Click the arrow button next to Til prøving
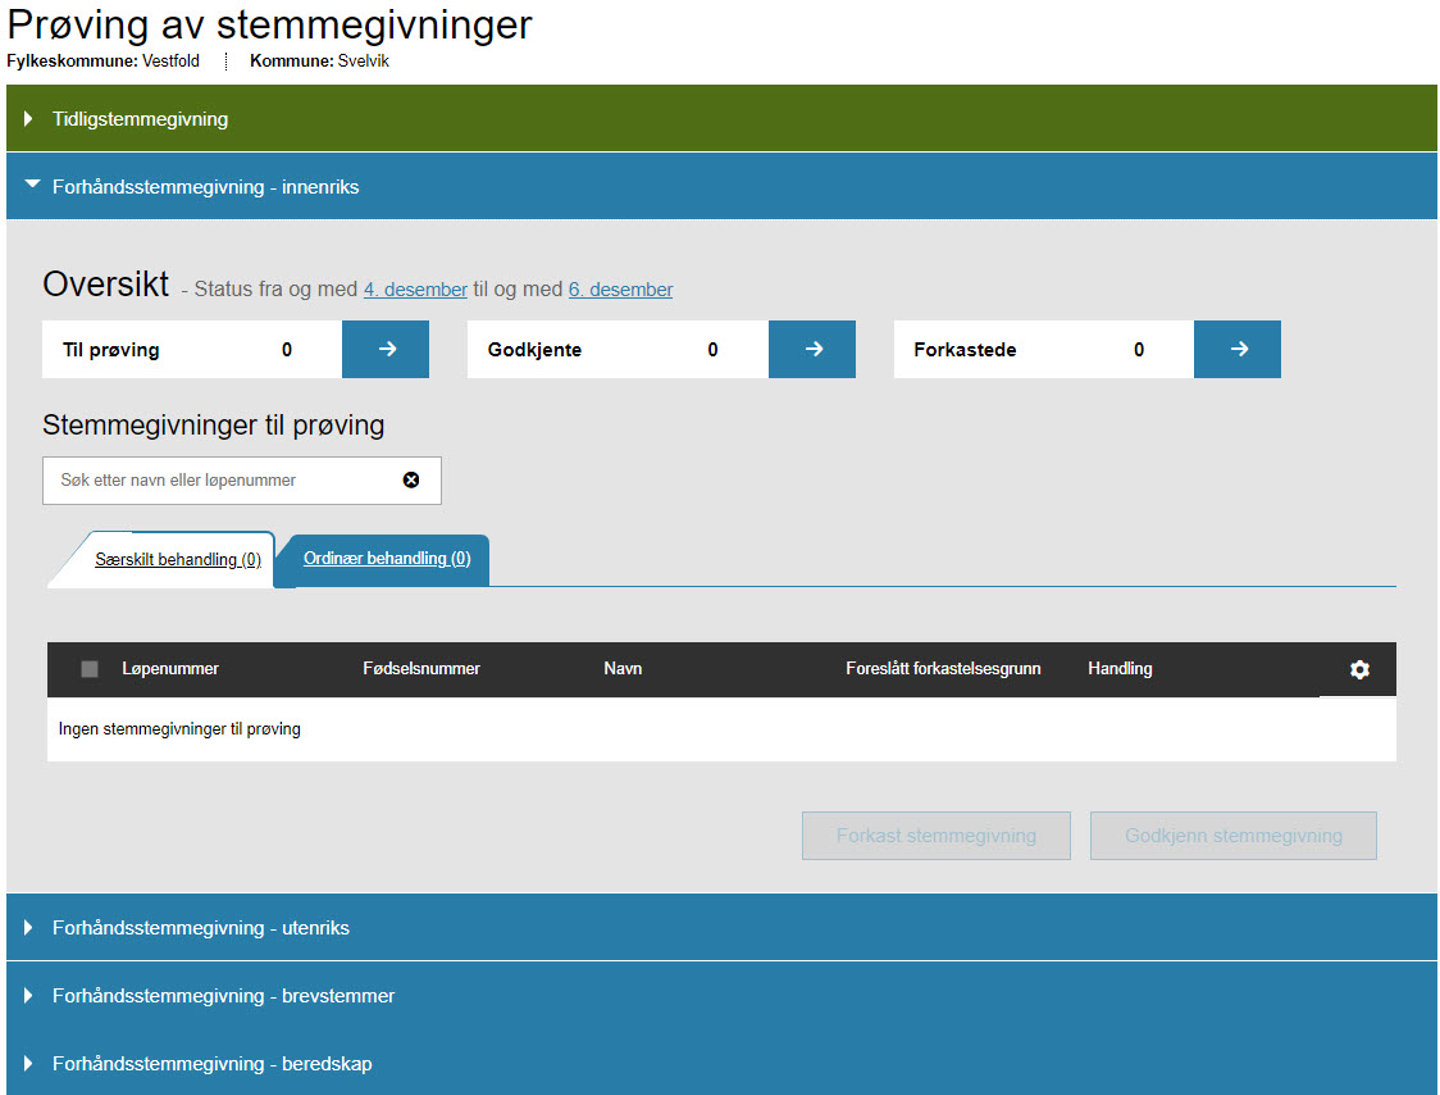Viewport: 1440px width, 1095px height. pos(385,349)
